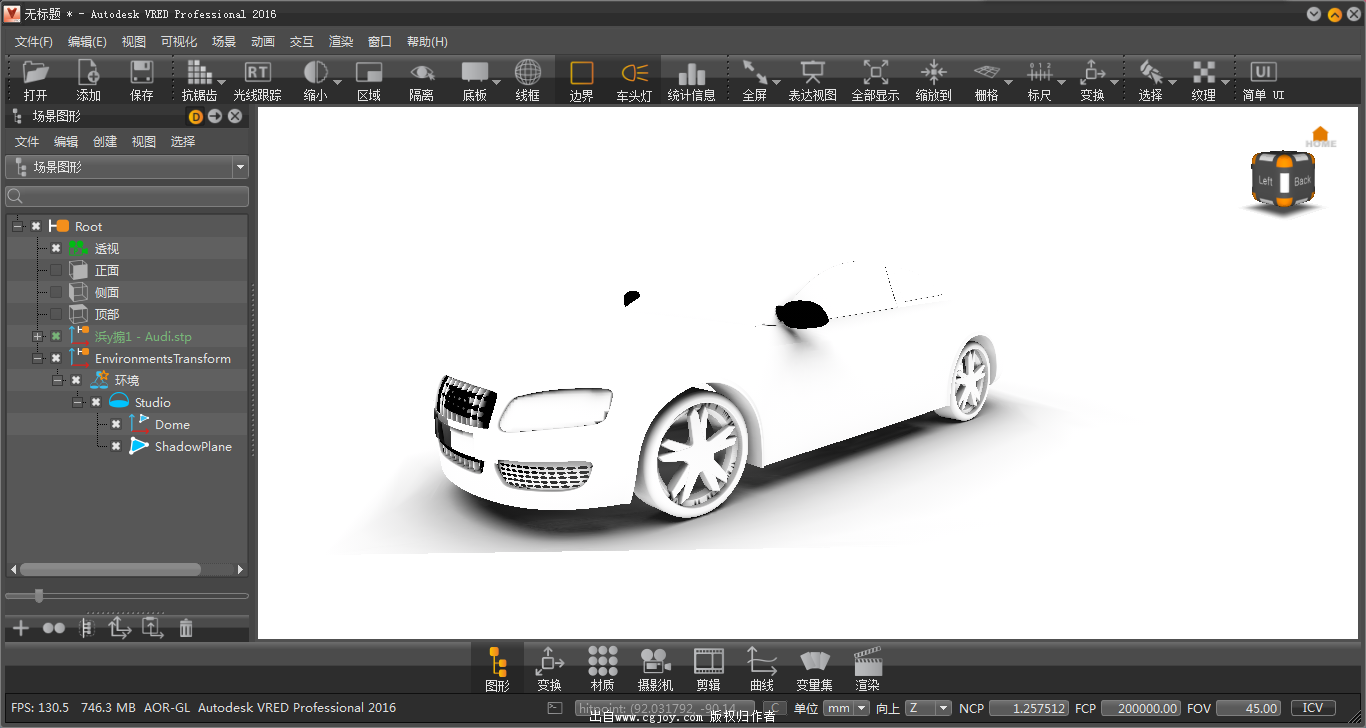
Task: Click the plus create node icon
Action: coord(20,628)
